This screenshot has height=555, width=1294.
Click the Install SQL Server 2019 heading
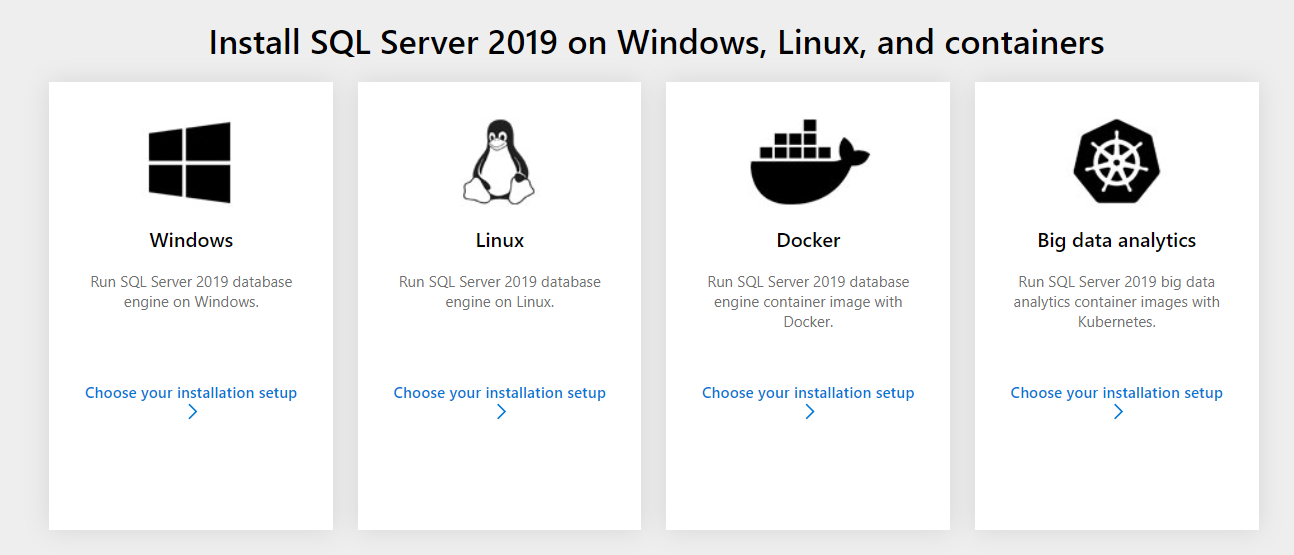(656, 42)
